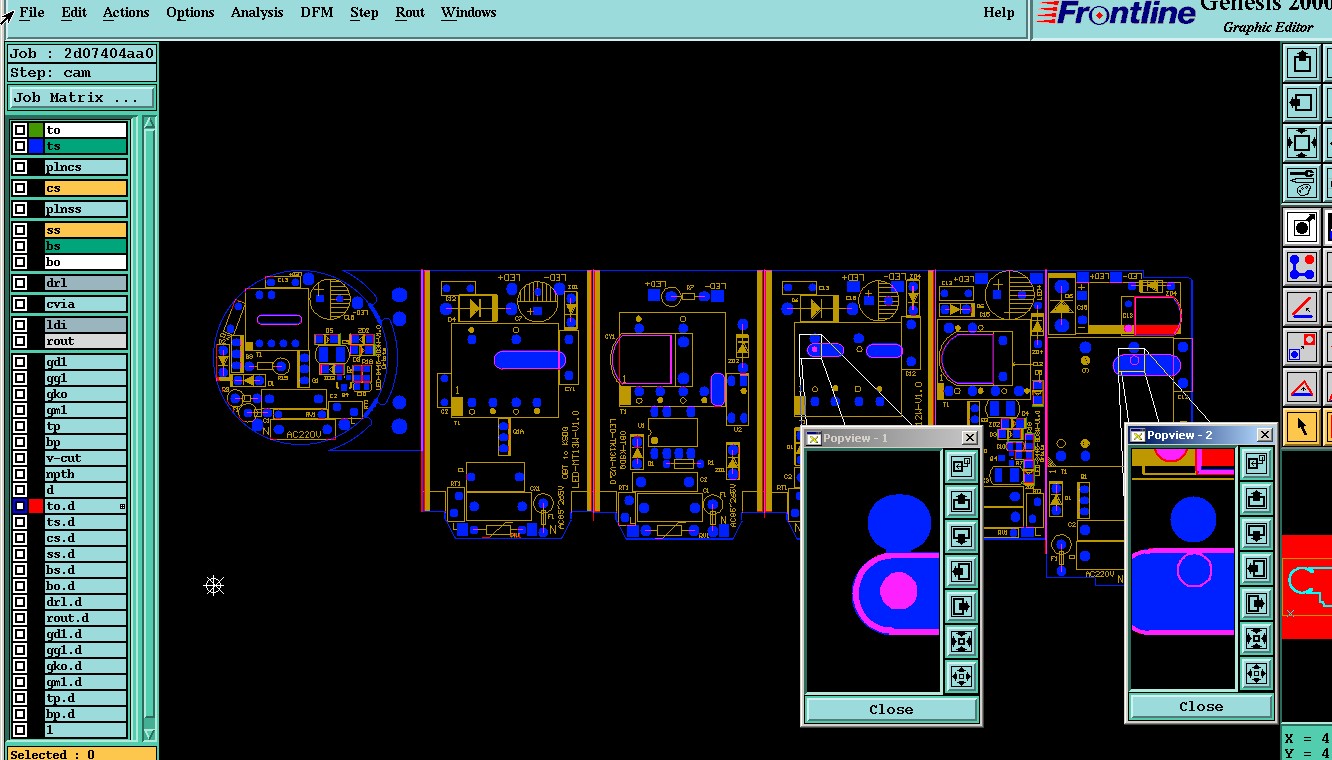Activate the arrow select pointer tool
This screenshot has height=760, width=1332.
point(1301,426)
